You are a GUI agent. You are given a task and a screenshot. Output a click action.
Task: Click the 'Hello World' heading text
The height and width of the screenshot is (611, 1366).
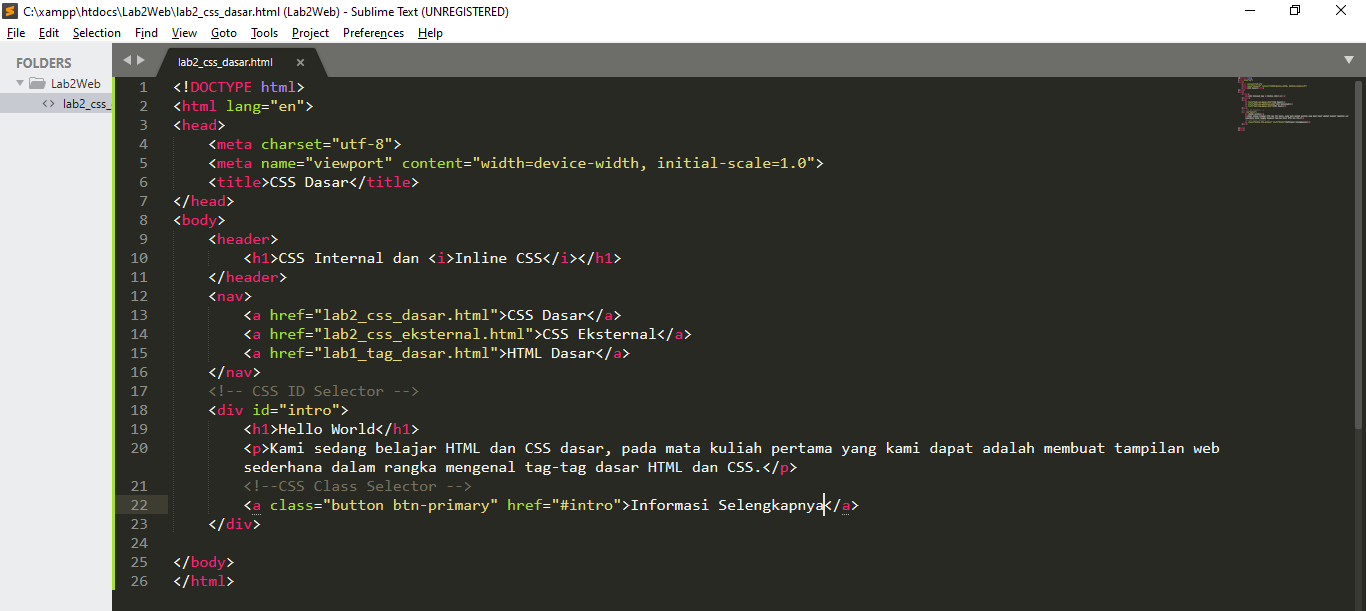click(x=327, y=429)
